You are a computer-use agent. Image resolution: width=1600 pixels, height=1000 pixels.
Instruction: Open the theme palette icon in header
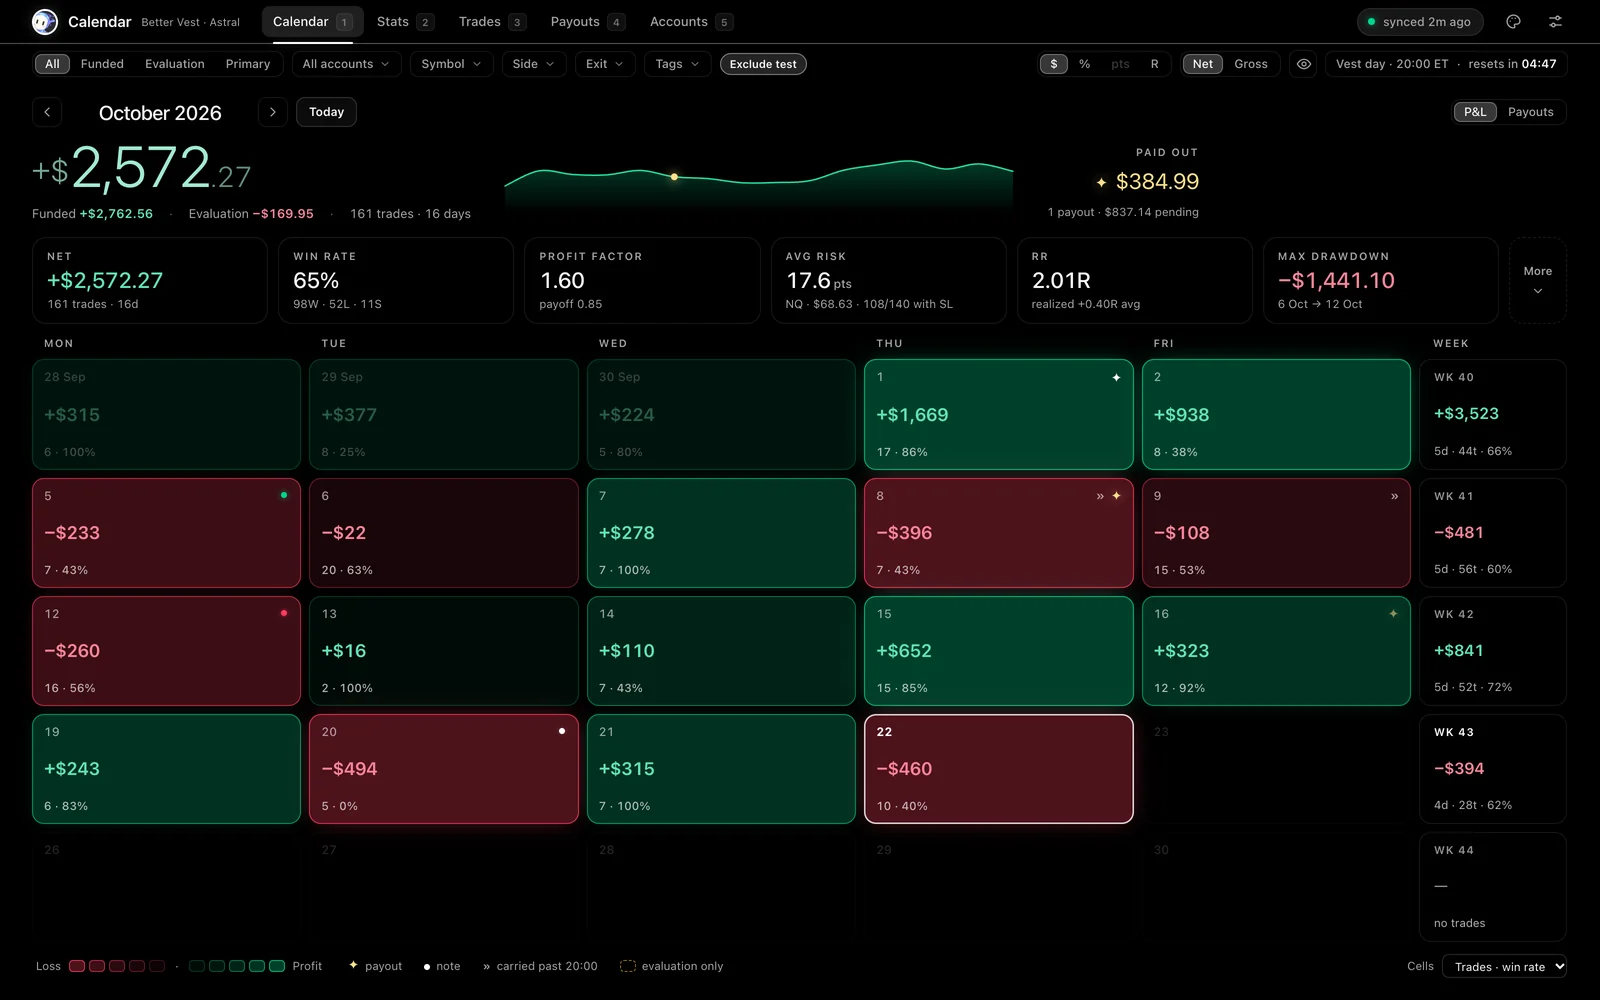pyautogui.click(x=1513, y=21)
